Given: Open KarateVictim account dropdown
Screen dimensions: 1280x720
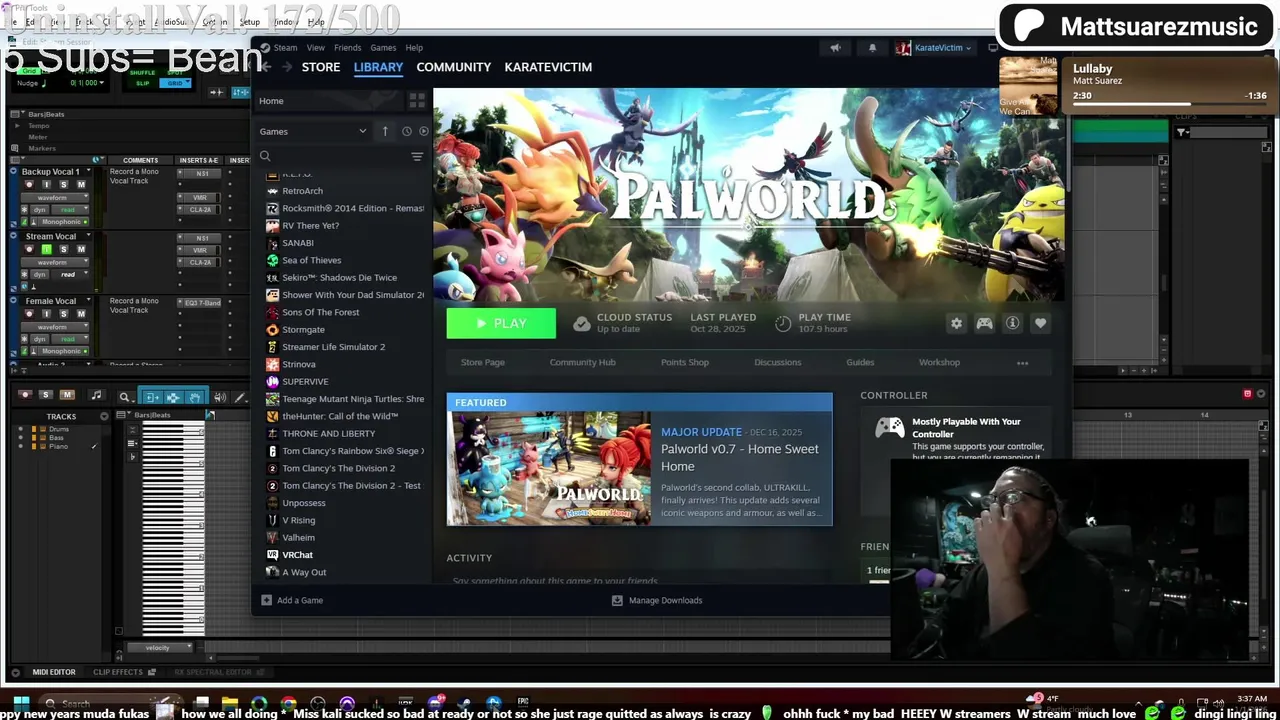Looking at the screenshot, I should point(933,47).
